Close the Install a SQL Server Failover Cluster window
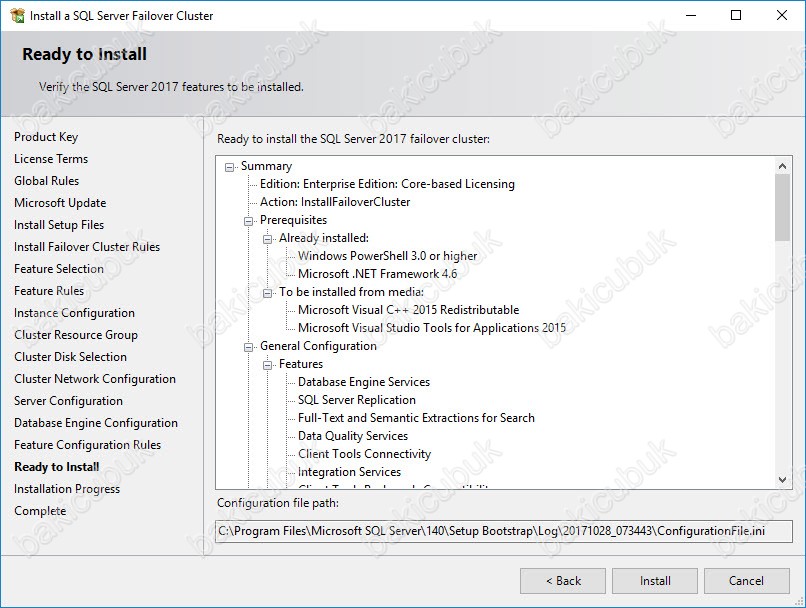Image resolution: width=806 pixels, height=608 pixels. (782, 15)
